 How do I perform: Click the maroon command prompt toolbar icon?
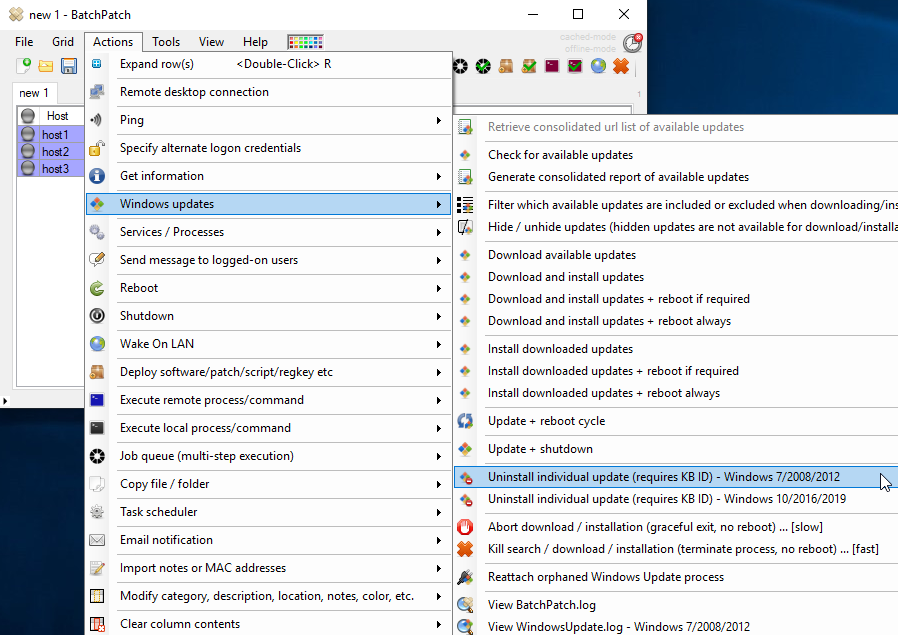552,66
